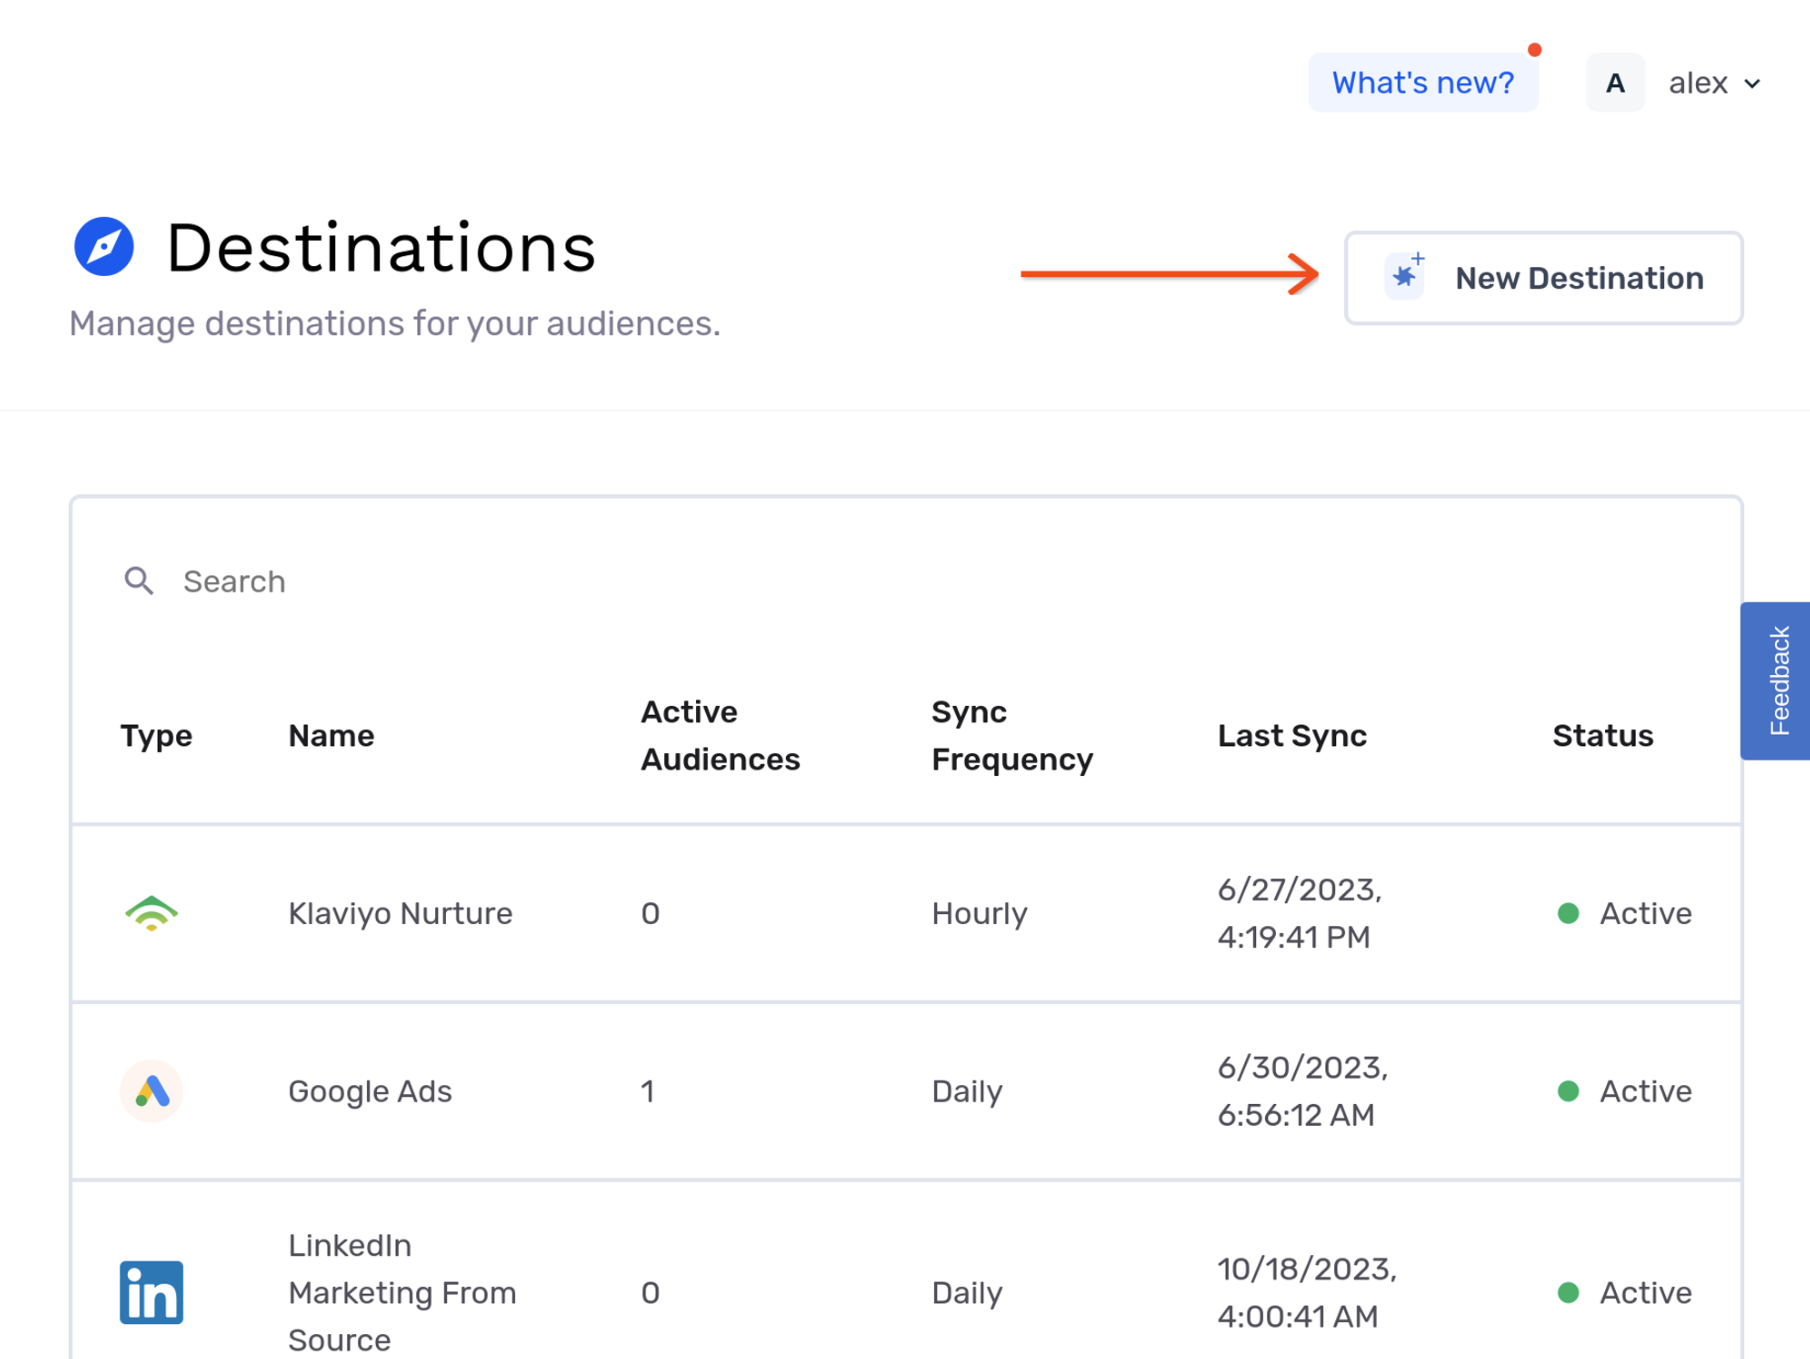Open the alex user dropdown

pos(1715,83)
